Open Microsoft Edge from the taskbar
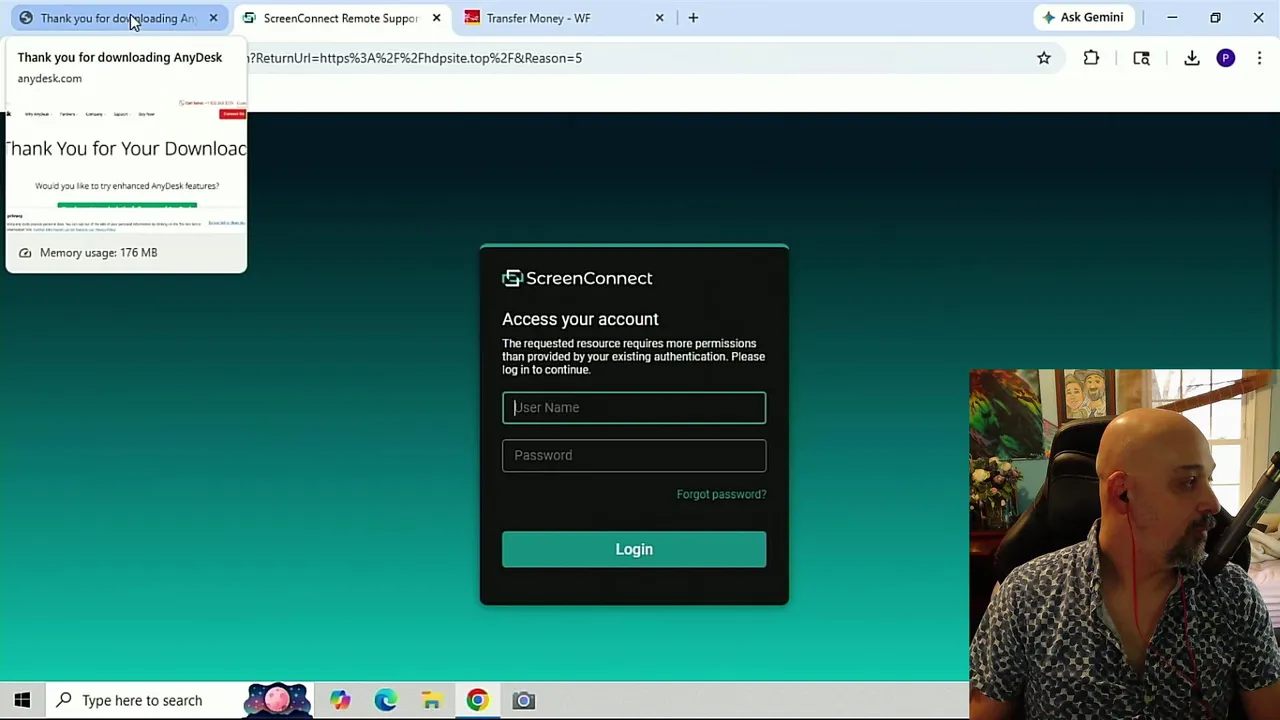This screenshot has width=1280, height=720. [386, 700]
